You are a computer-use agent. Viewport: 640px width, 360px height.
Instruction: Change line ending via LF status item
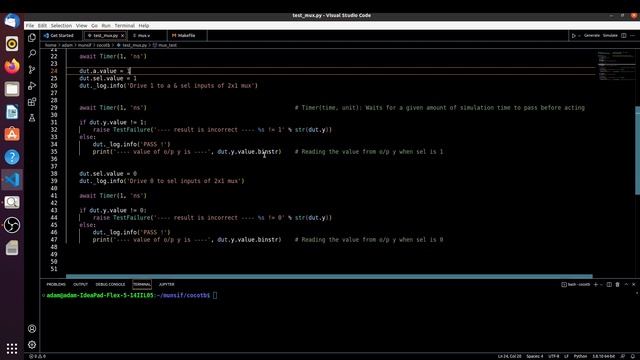(x=566, y=356)
